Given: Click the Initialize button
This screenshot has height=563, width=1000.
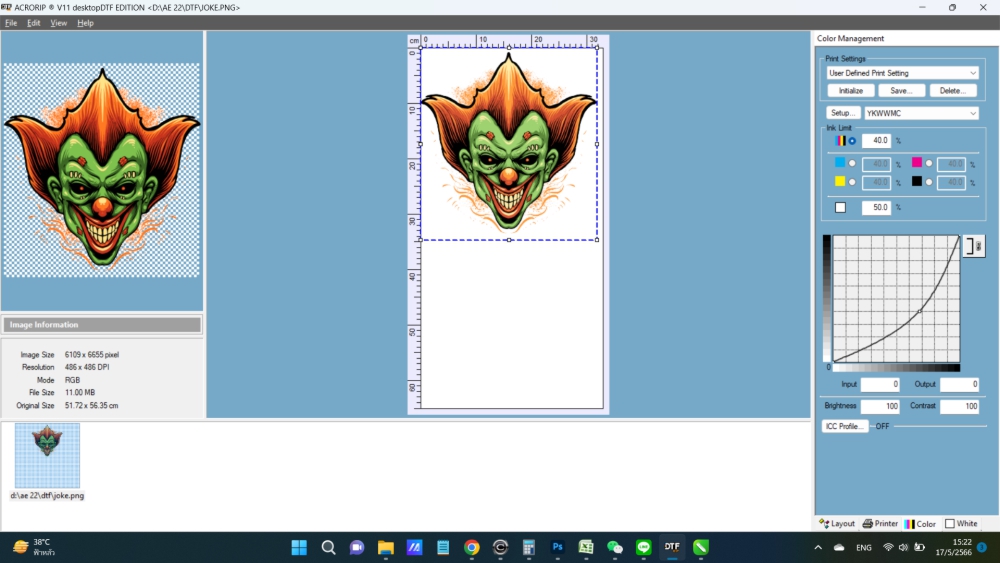Looking at the screenshot, I should pos(851,91).
